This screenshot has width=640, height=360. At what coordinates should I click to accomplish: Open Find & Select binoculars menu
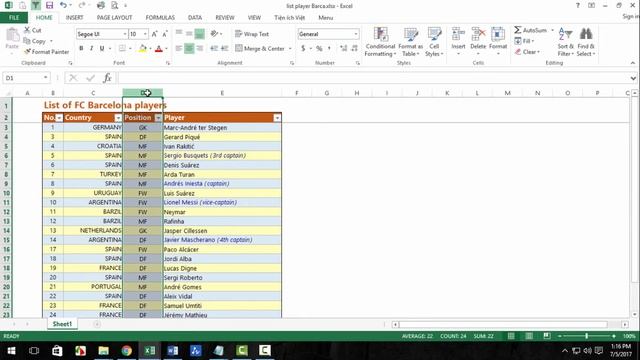click(x=586, y=42)
